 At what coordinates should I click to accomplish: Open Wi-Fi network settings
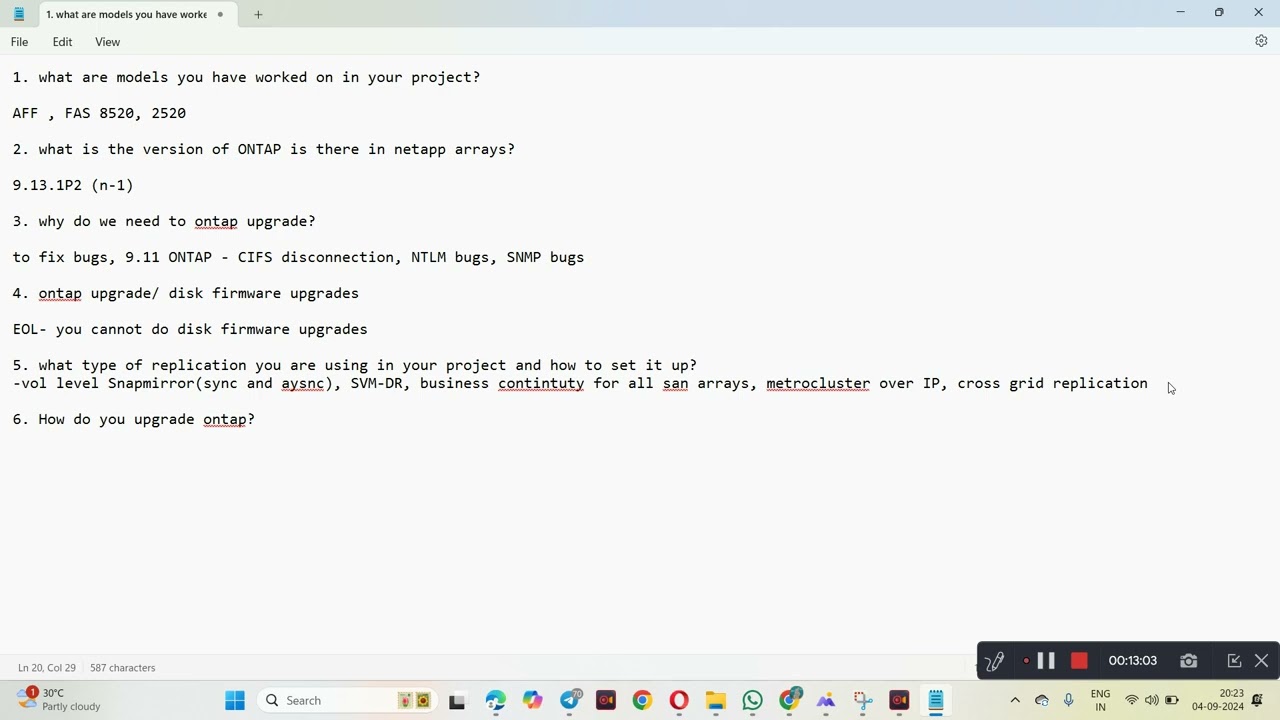[x=1132, y=700]
